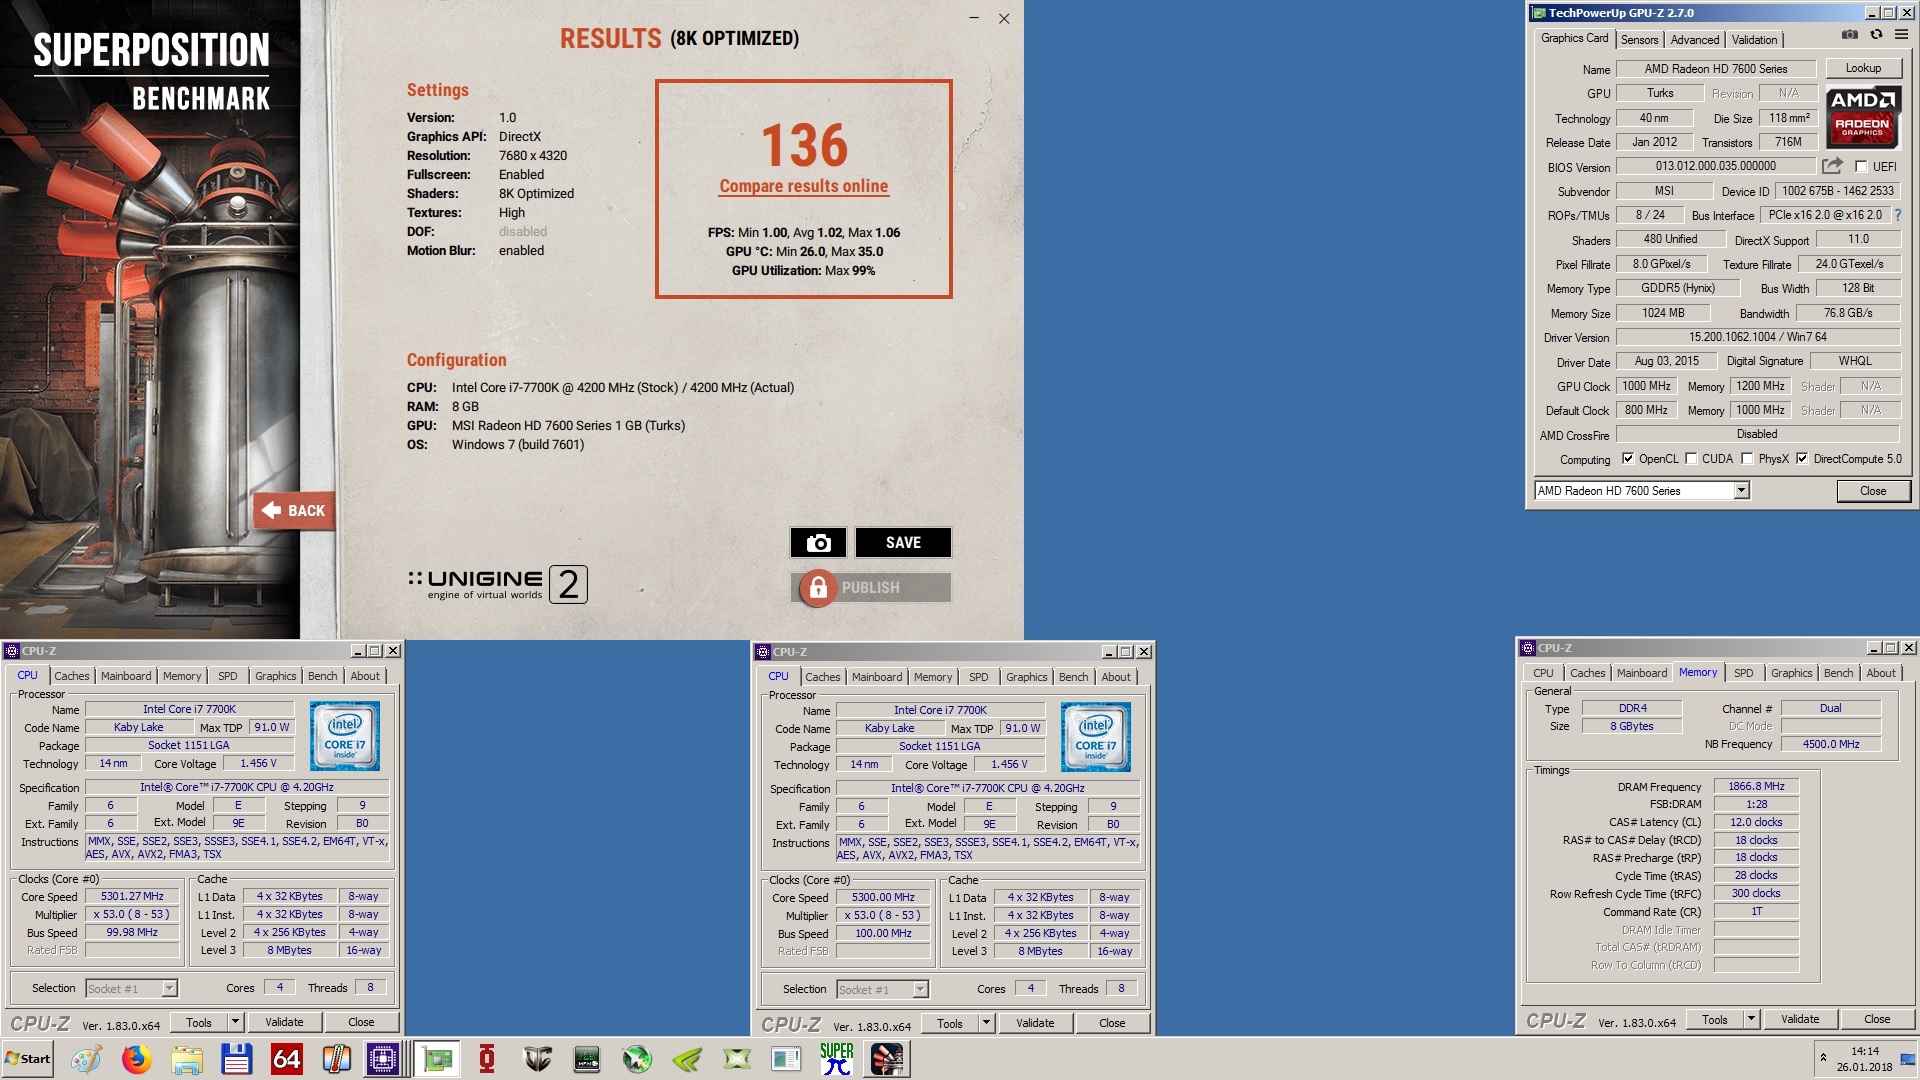Take a GPU-Z screenshot with the camera icon
This screenshot has width=1920, height=1080.
1850,35
